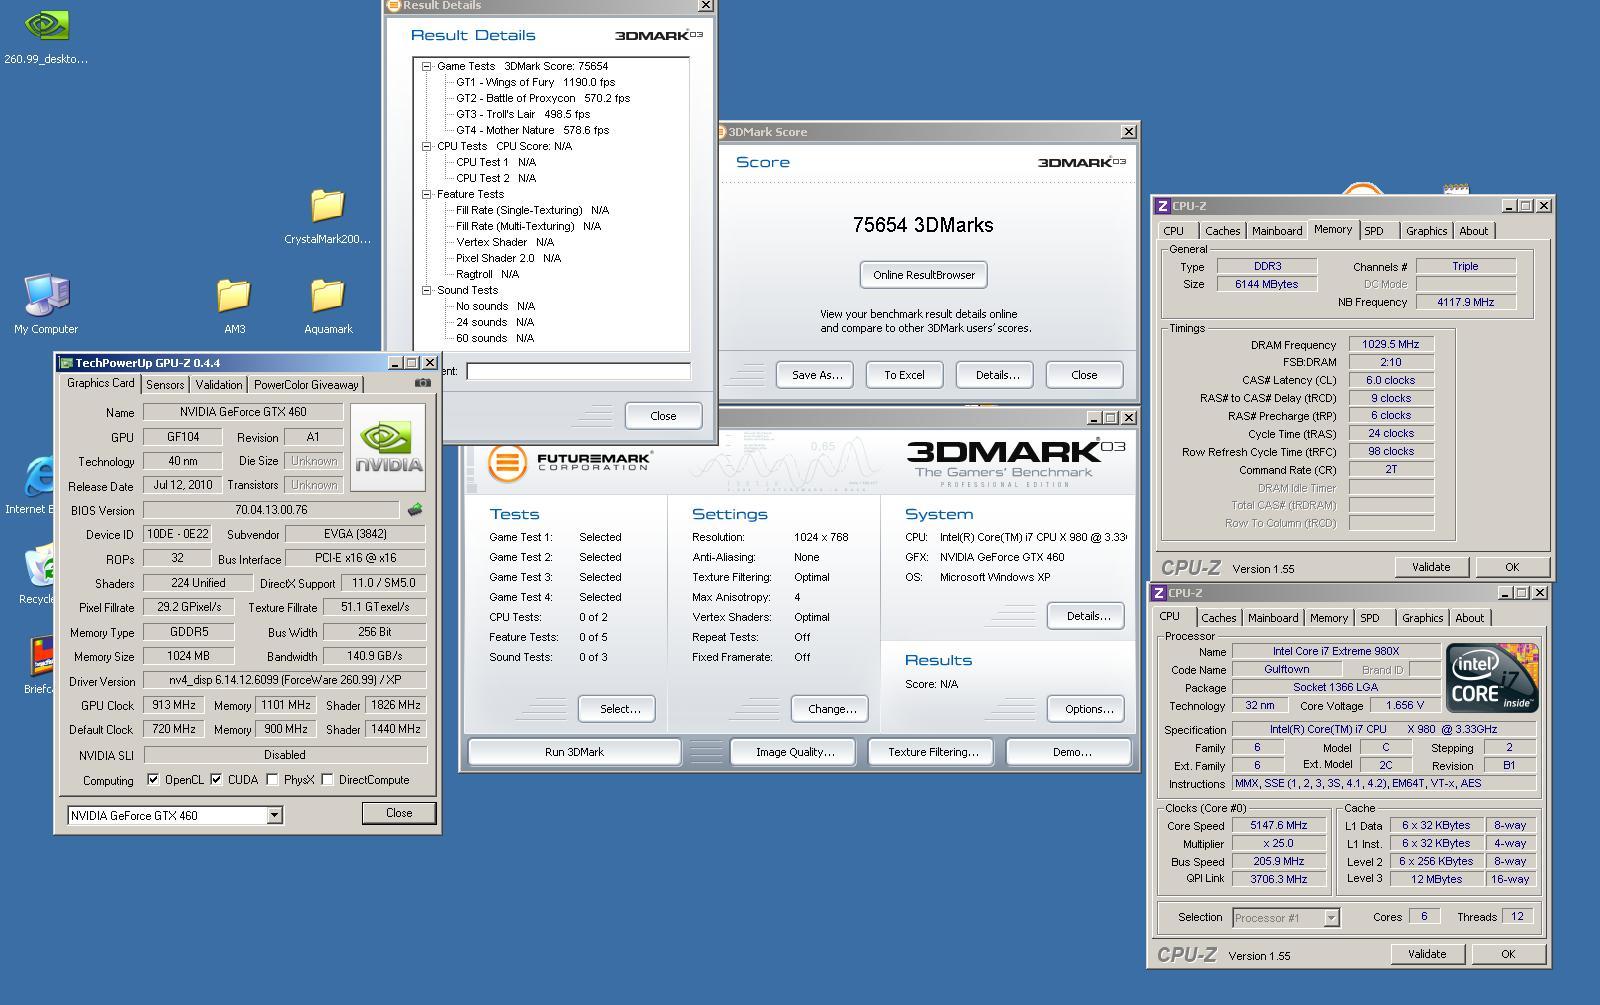Select the GT3 - Troll's Lair row

tap(523, 114)
